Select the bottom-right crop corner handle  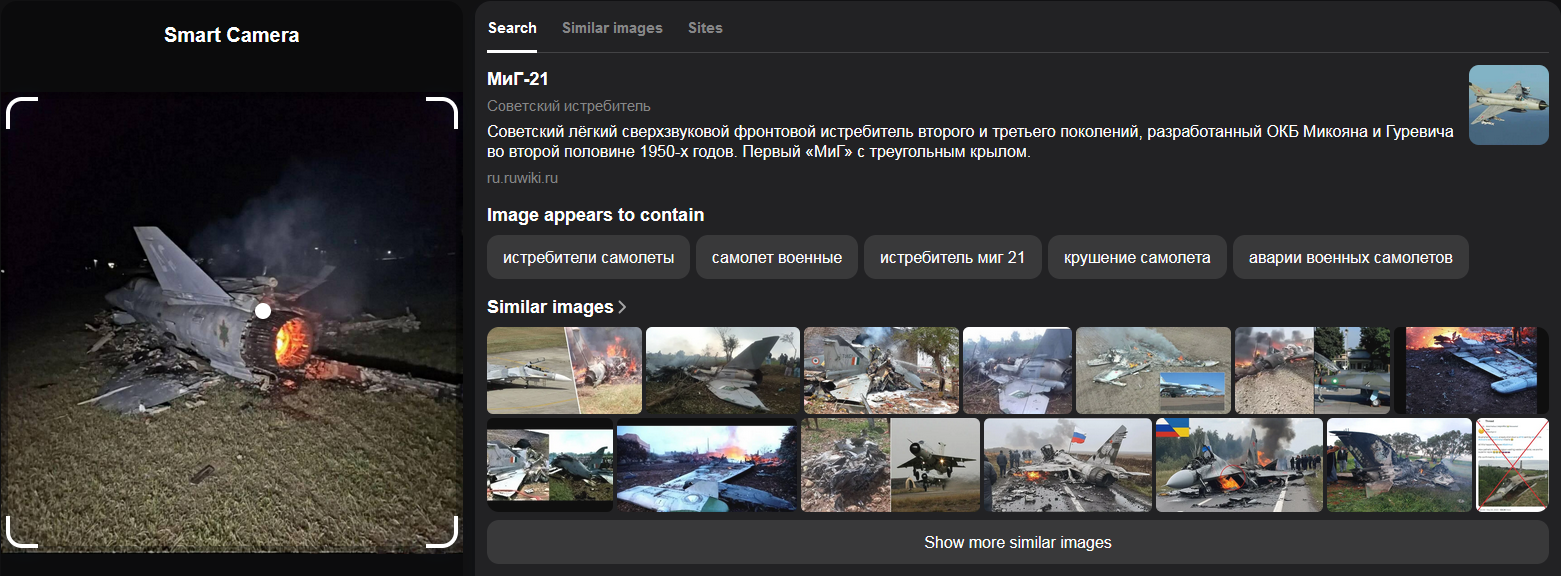[442, 532]
